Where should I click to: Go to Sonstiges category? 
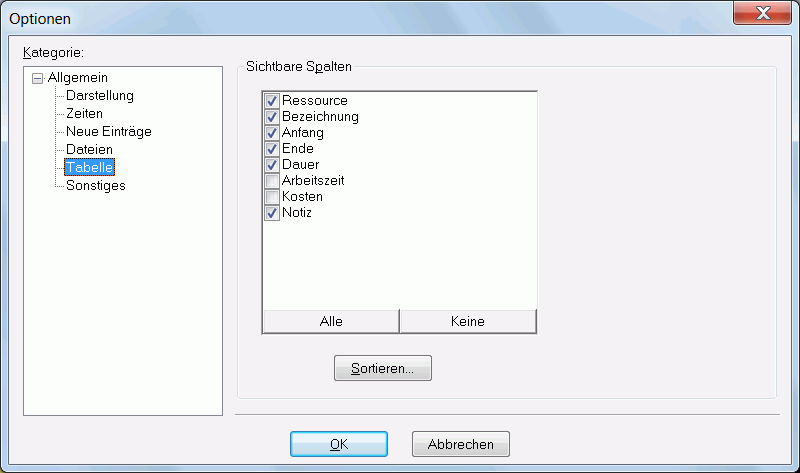click(x=95, y=185)
